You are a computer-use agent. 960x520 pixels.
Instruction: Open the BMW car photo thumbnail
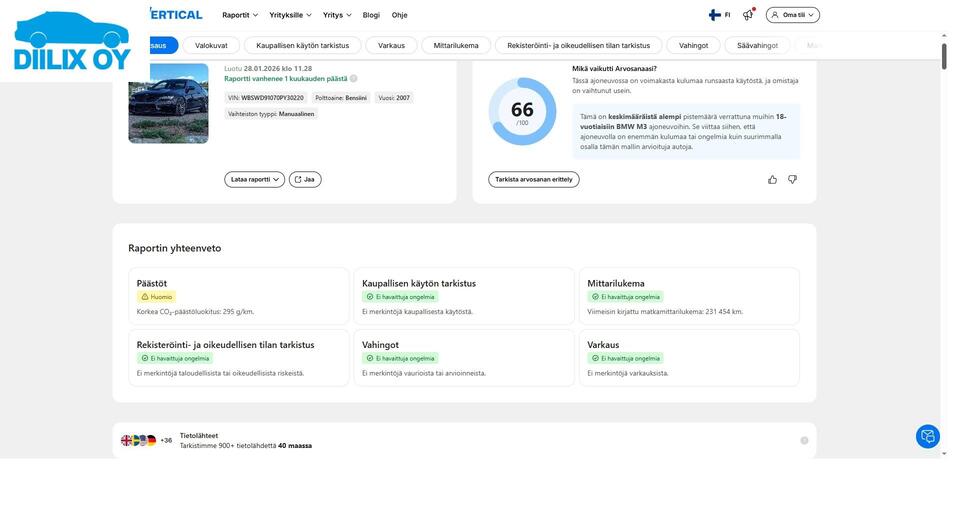tap(168, 104)
